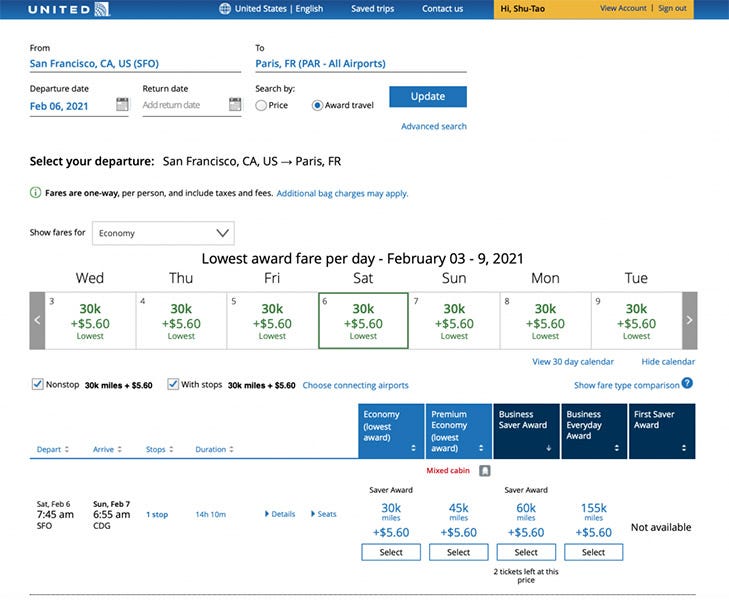Click the 1 stop link
This screenshot has width=729, height=600.
click(157, 514)
